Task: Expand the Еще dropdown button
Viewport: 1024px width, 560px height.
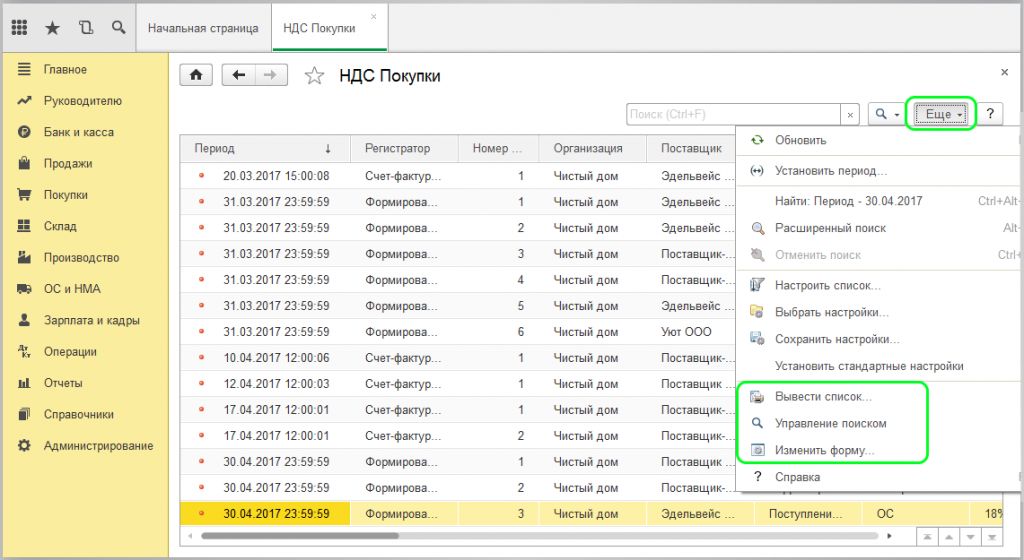Action: point(940,115)
